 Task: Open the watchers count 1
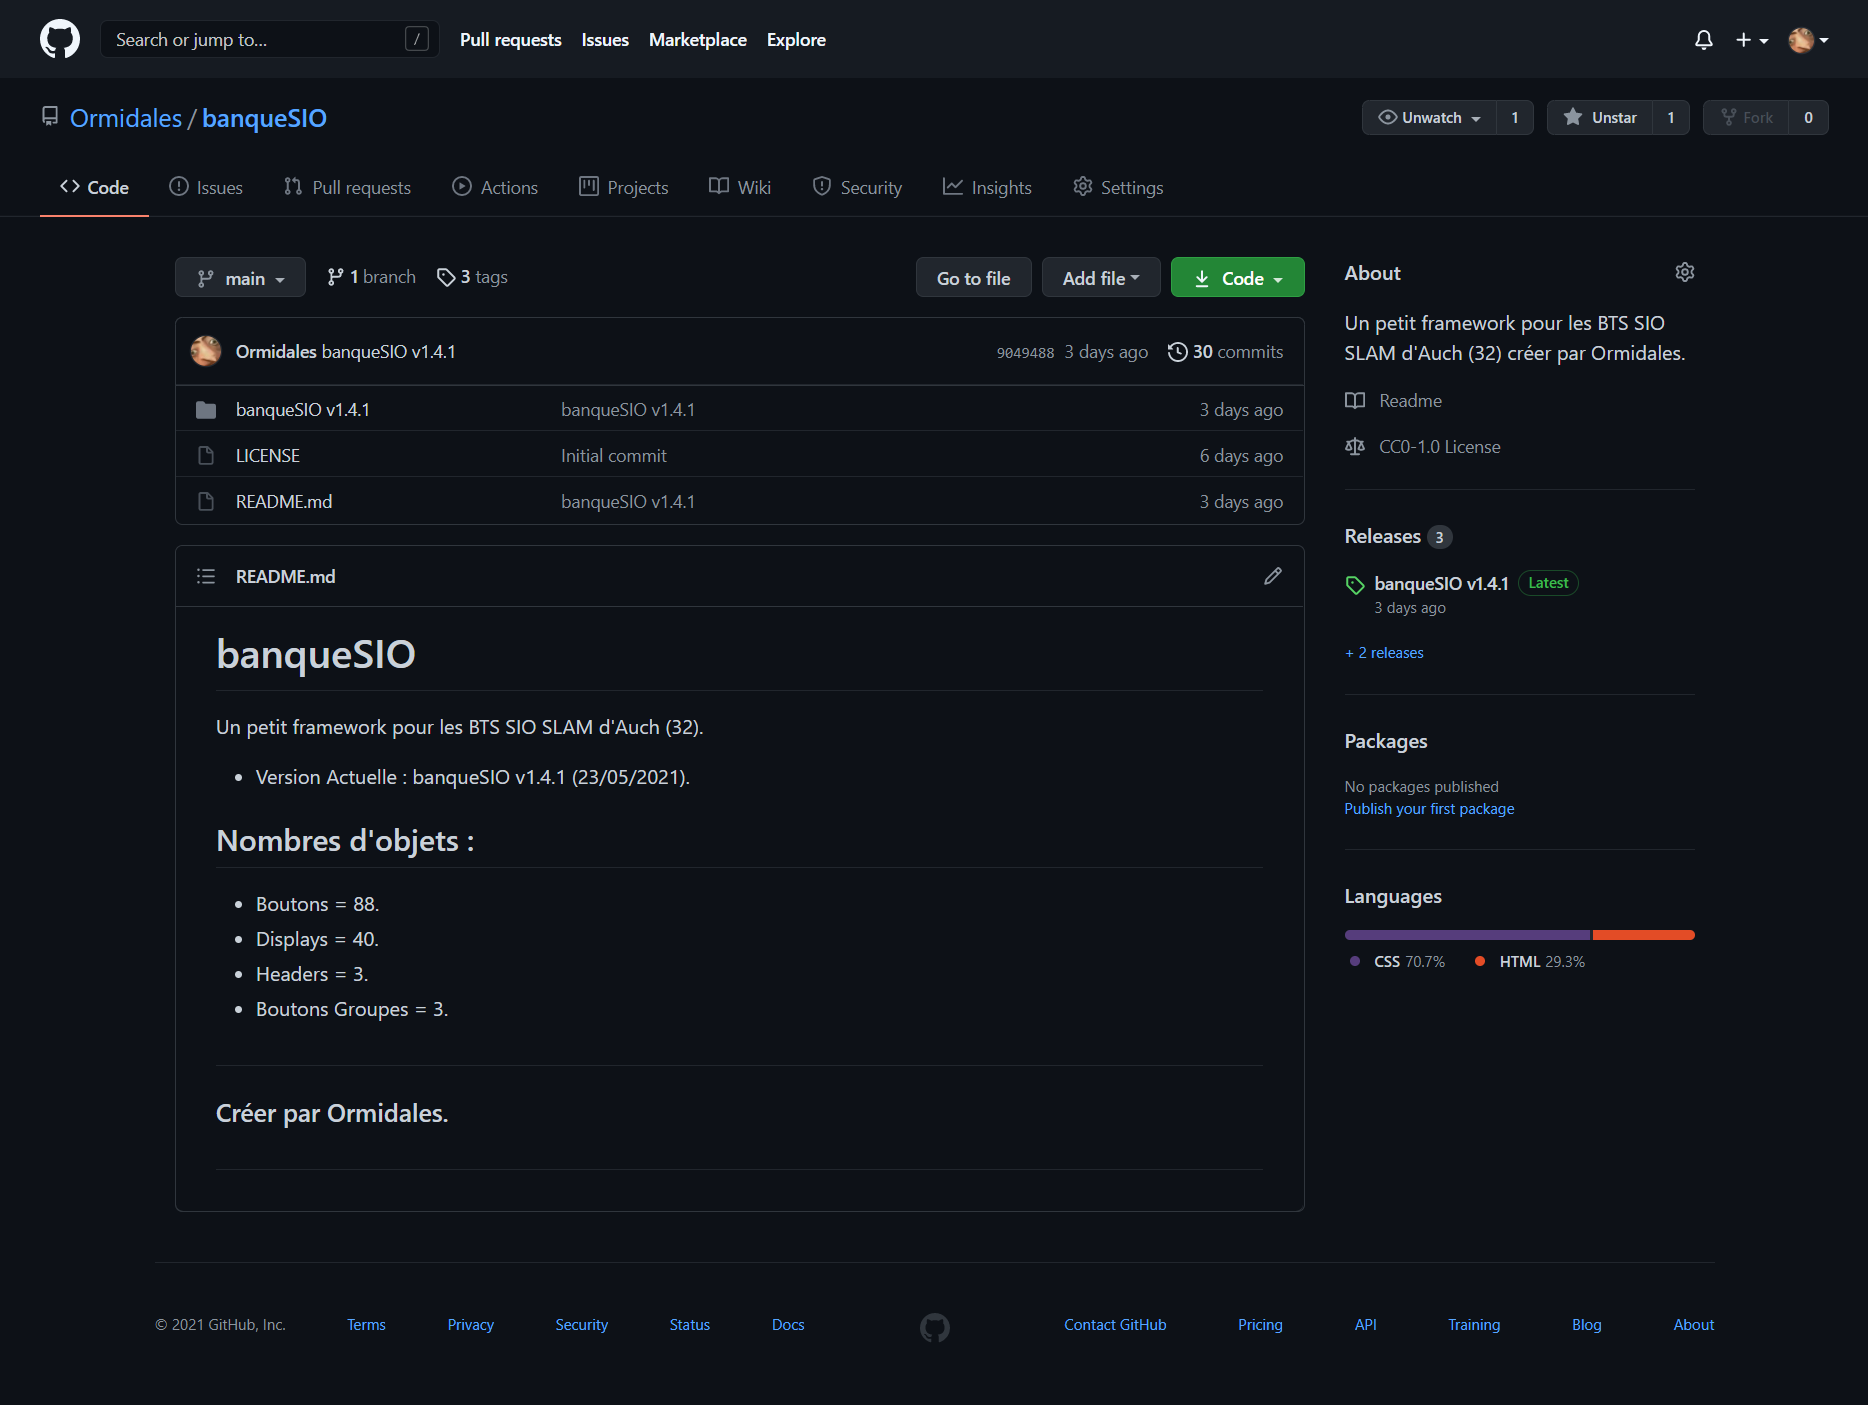click(x=1515, y=118)
